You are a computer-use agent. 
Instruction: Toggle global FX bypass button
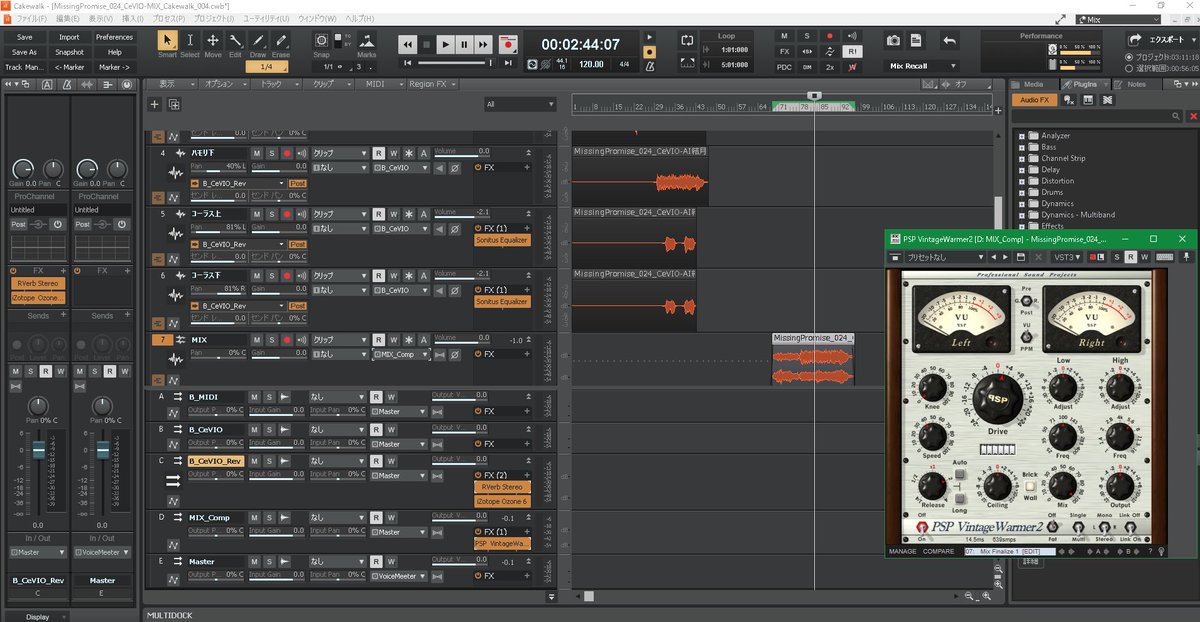coord(784,51)
